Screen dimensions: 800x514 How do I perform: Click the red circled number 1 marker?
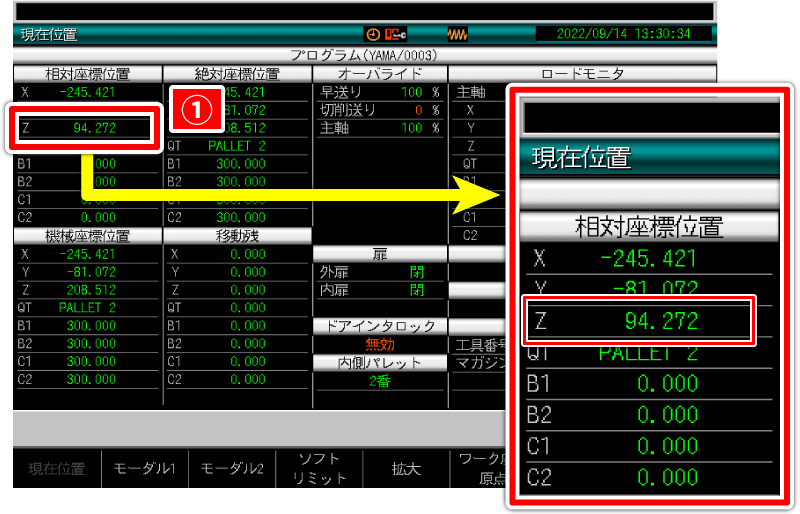[199, 110]
